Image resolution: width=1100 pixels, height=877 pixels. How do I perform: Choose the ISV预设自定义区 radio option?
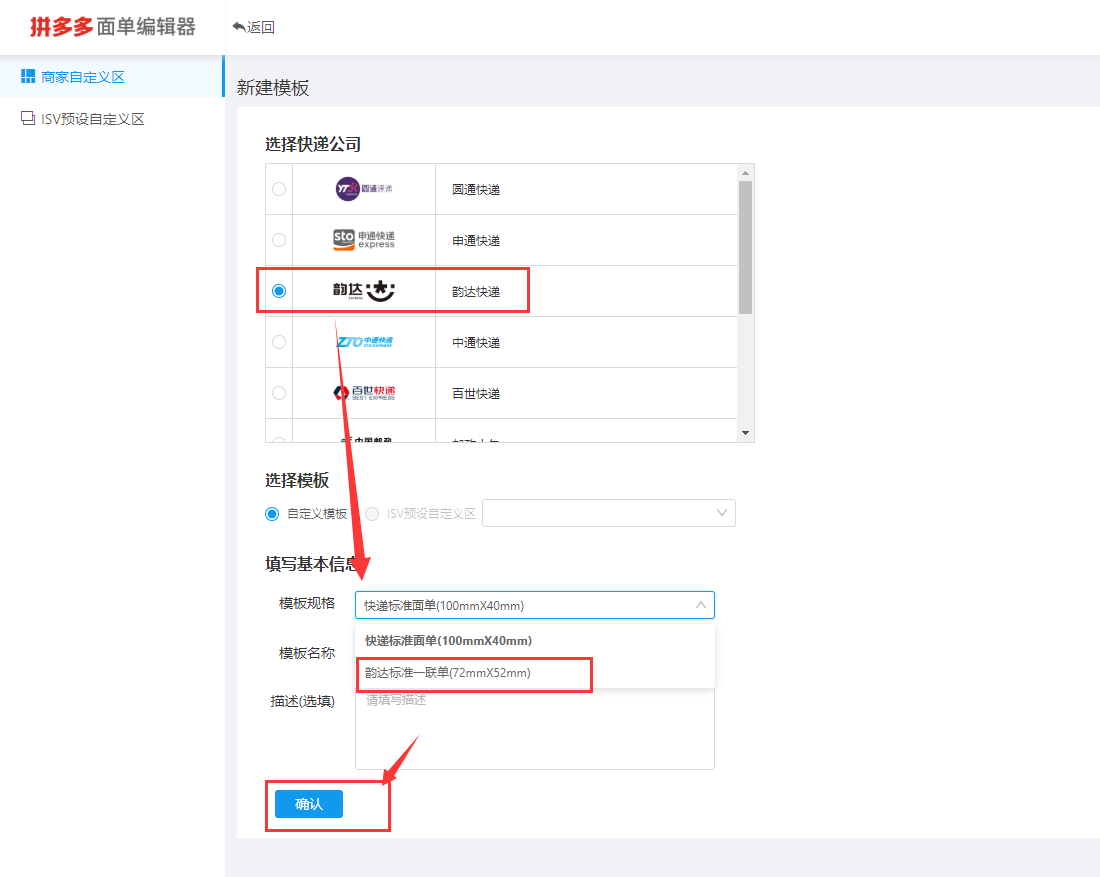click(x=372, y=514)
